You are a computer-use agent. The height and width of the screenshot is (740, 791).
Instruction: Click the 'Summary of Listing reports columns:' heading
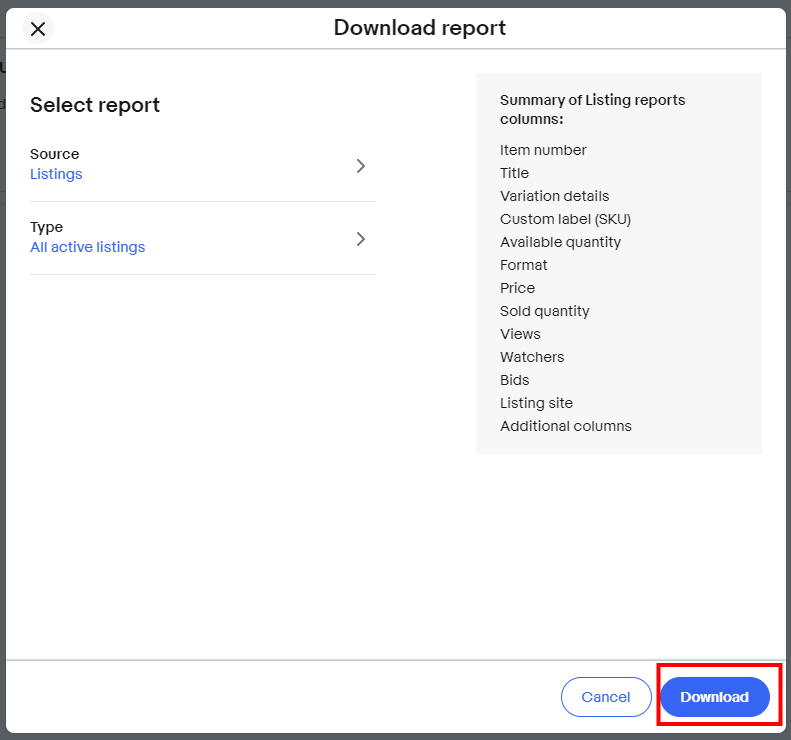(x=592, y=109)
